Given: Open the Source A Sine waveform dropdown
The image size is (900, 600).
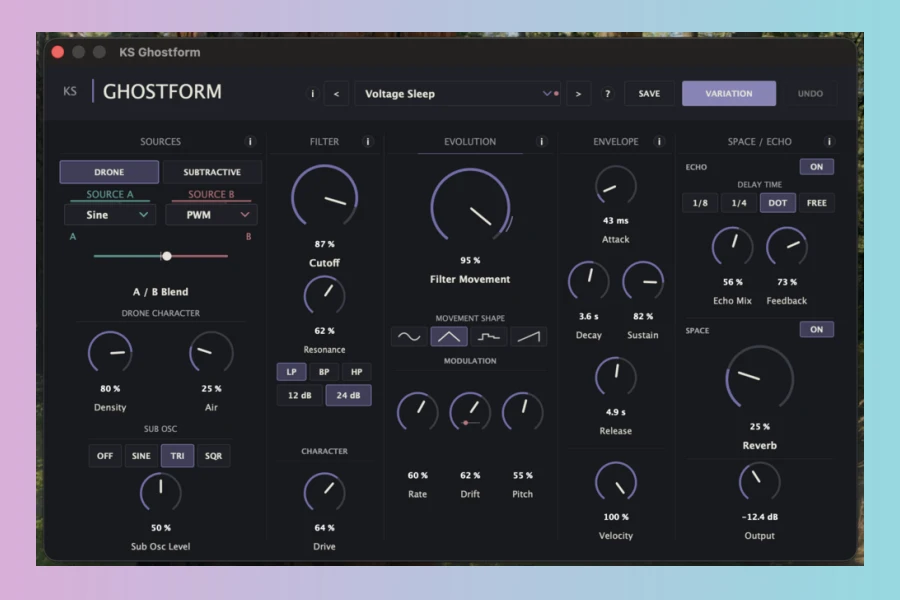Looking at the screenshot, I should 110,215.
